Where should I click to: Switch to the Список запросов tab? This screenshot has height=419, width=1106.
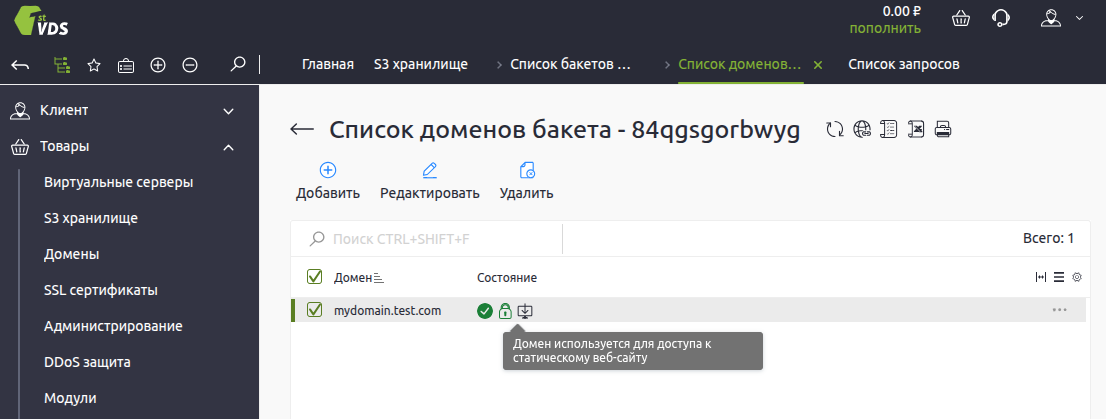point(904,65)
